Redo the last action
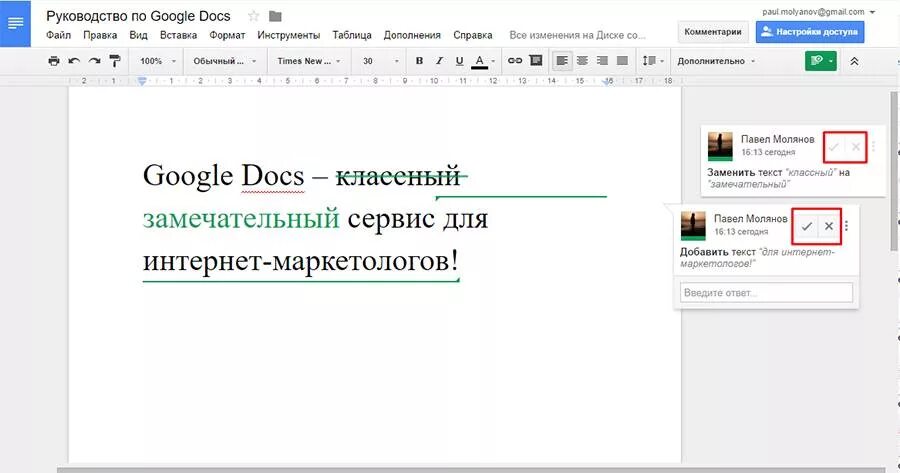 coord(95,61)
